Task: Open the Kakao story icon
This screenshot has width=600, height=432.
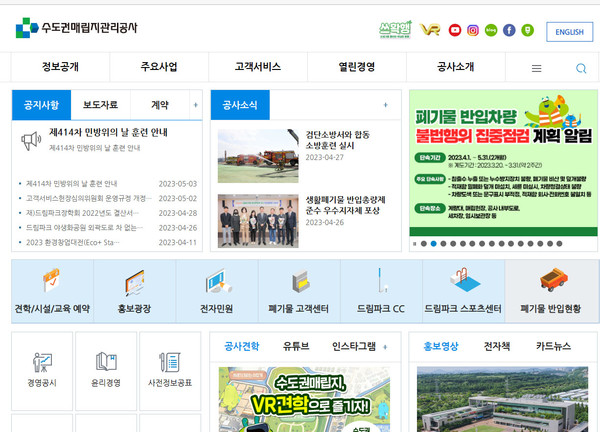Action: (x=527, y=30)
